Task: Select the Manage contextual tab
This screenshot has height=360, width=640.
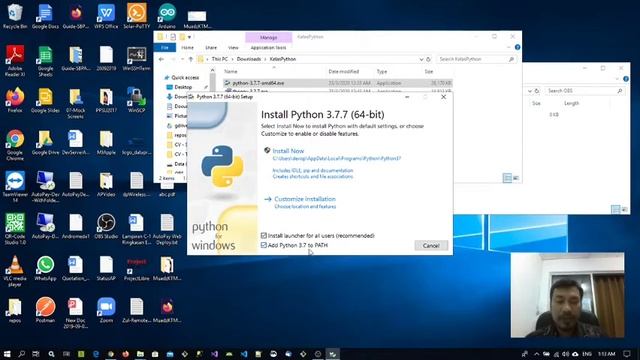Action: pyautogui.click(x=268, y=37)
